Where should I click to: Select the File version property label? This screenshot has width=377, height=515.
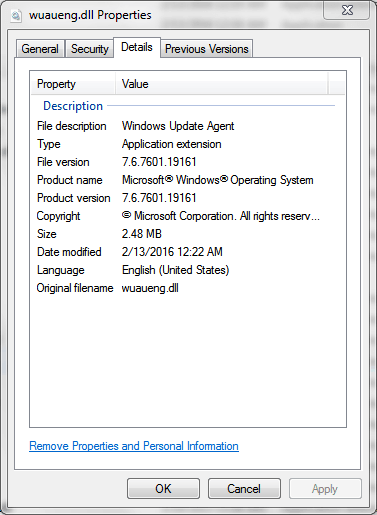tap(63, 162)
